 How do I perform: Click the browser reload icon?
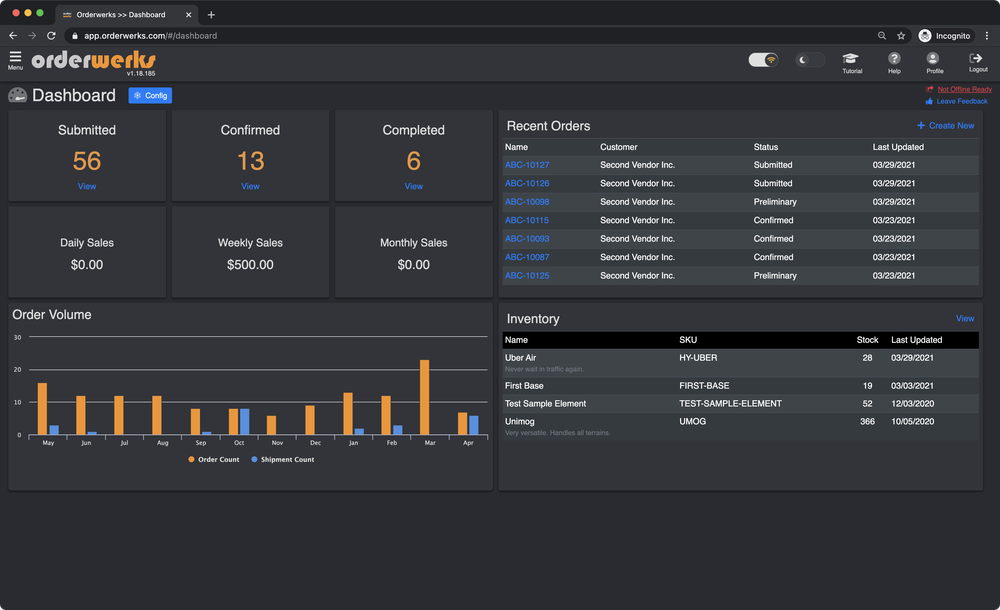click(51, 35)
